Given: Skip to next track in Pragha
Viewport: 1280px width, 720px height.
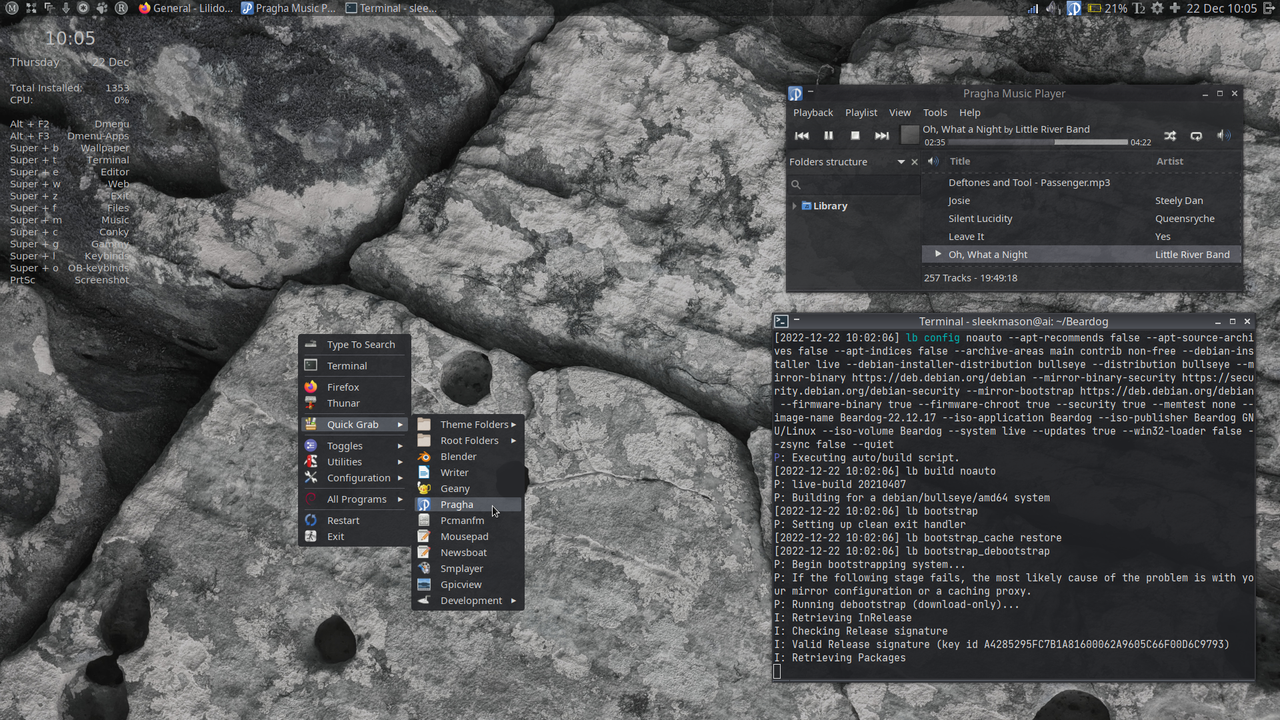Looking at the screenshot, I should (882, 136).
